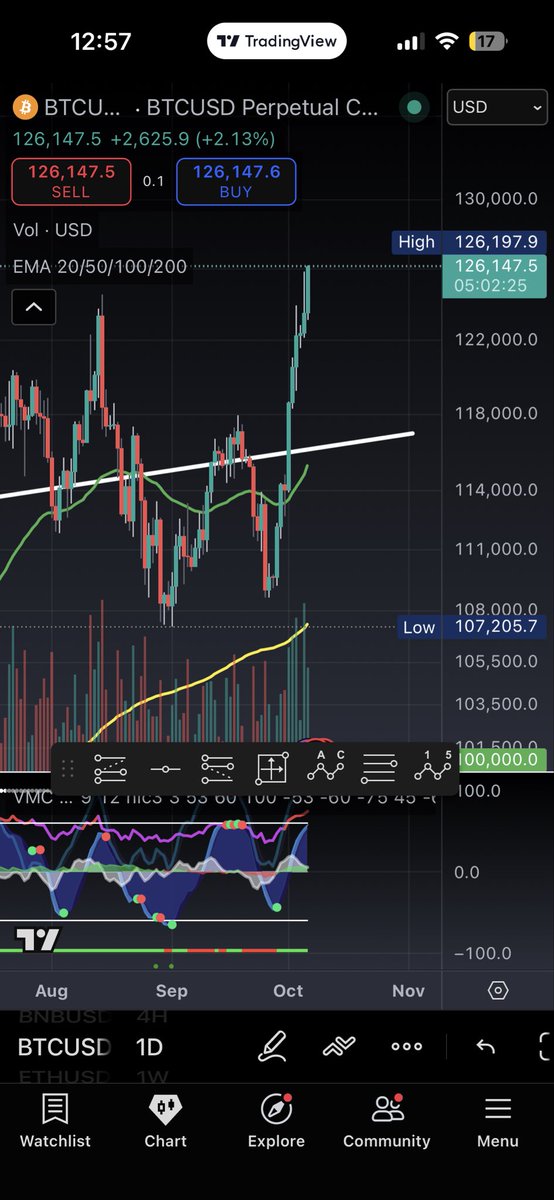Select the long position box tool
Screen dimensions: 554x1200
point(271,769)
